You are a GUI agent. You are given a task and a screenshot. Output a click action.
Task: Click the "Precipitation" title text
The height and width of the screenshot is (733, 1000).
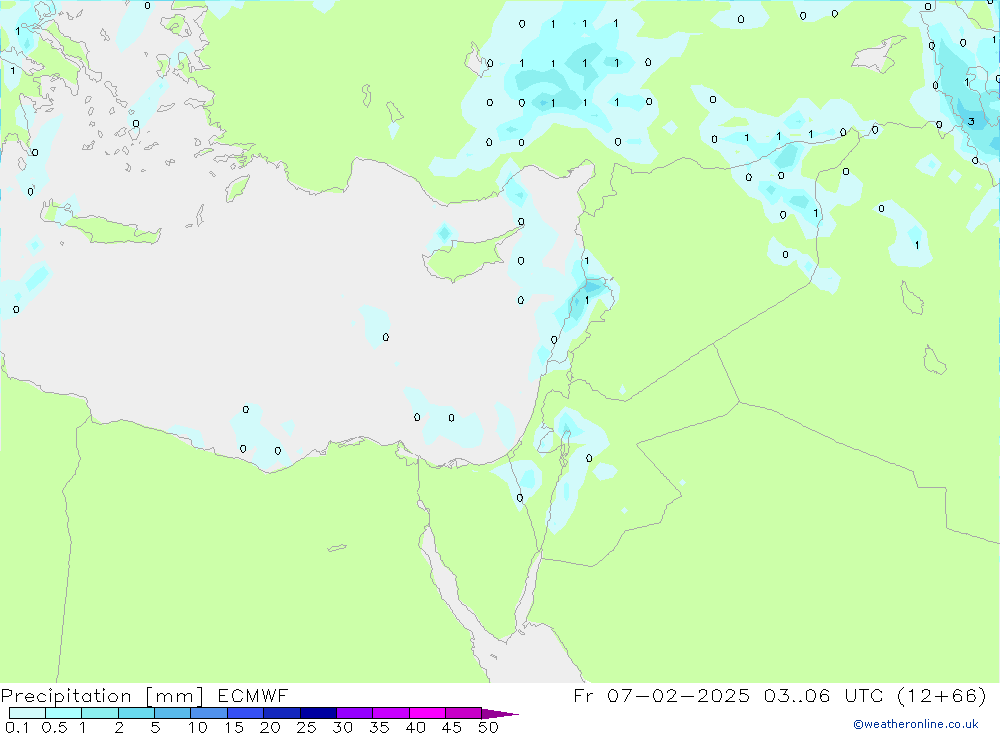(66, 696)
